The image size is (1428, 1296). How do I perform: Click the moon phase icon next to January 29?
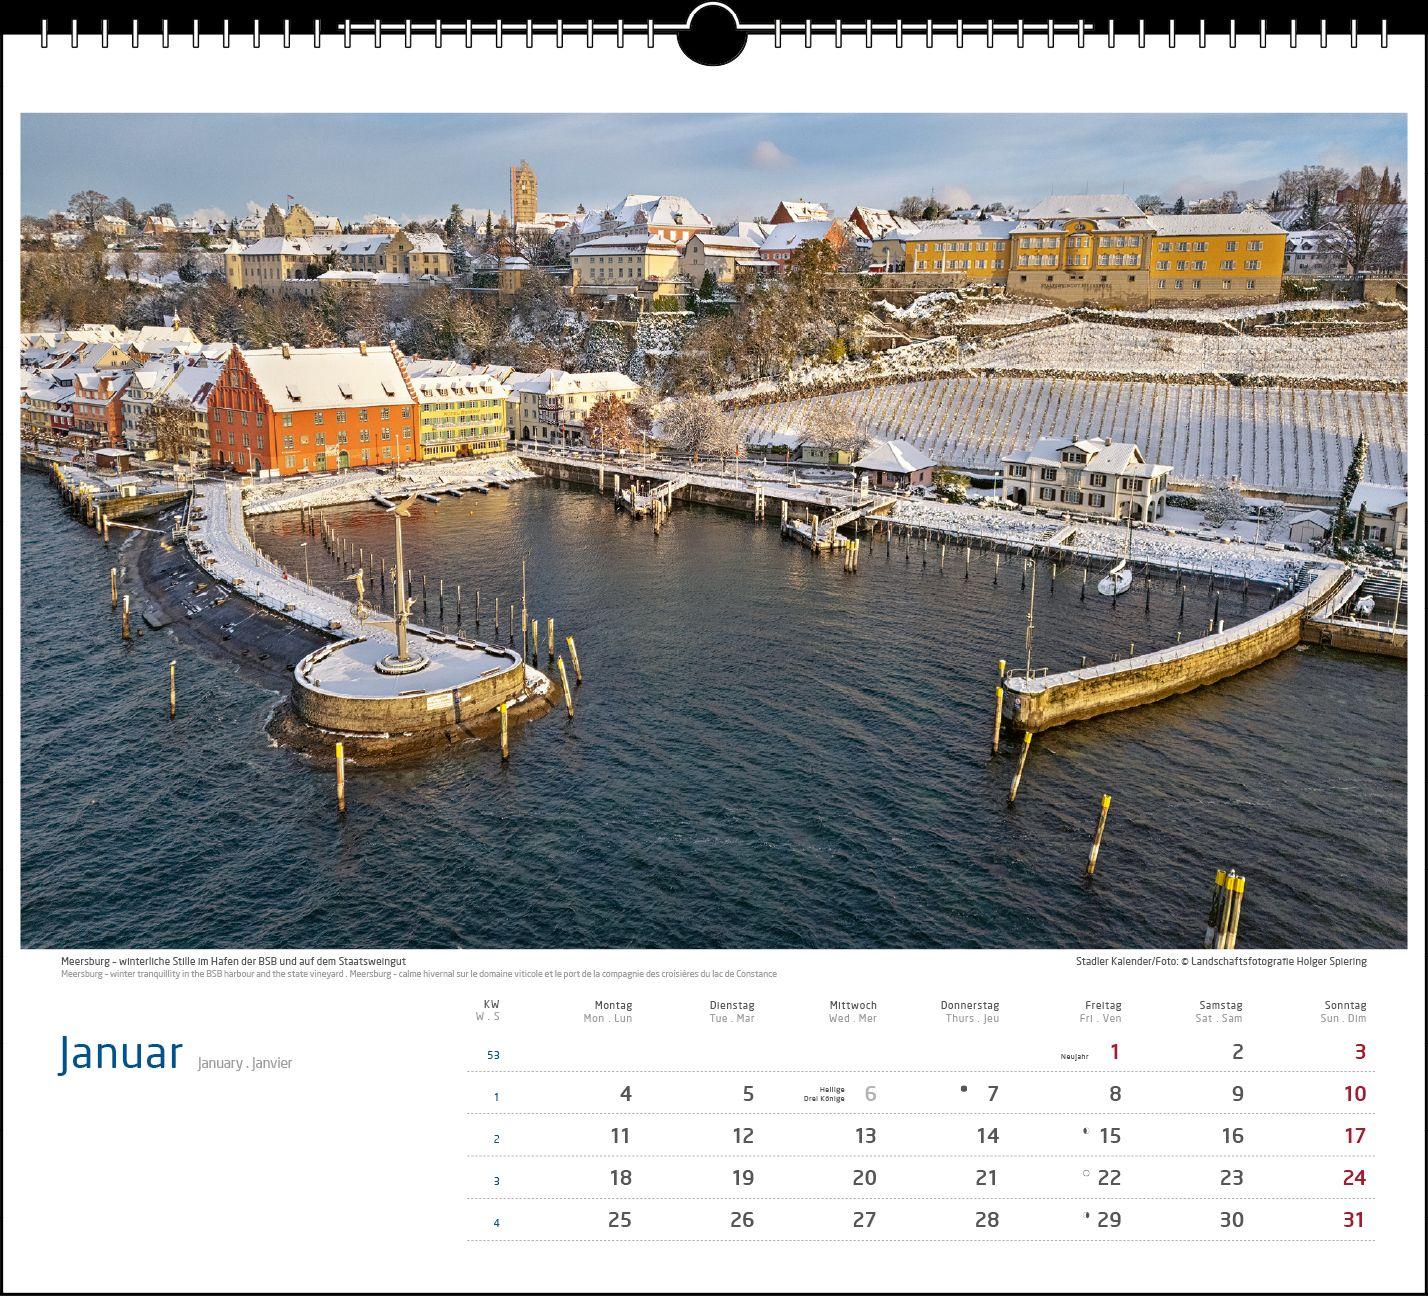click(x=1085, y=1214)
